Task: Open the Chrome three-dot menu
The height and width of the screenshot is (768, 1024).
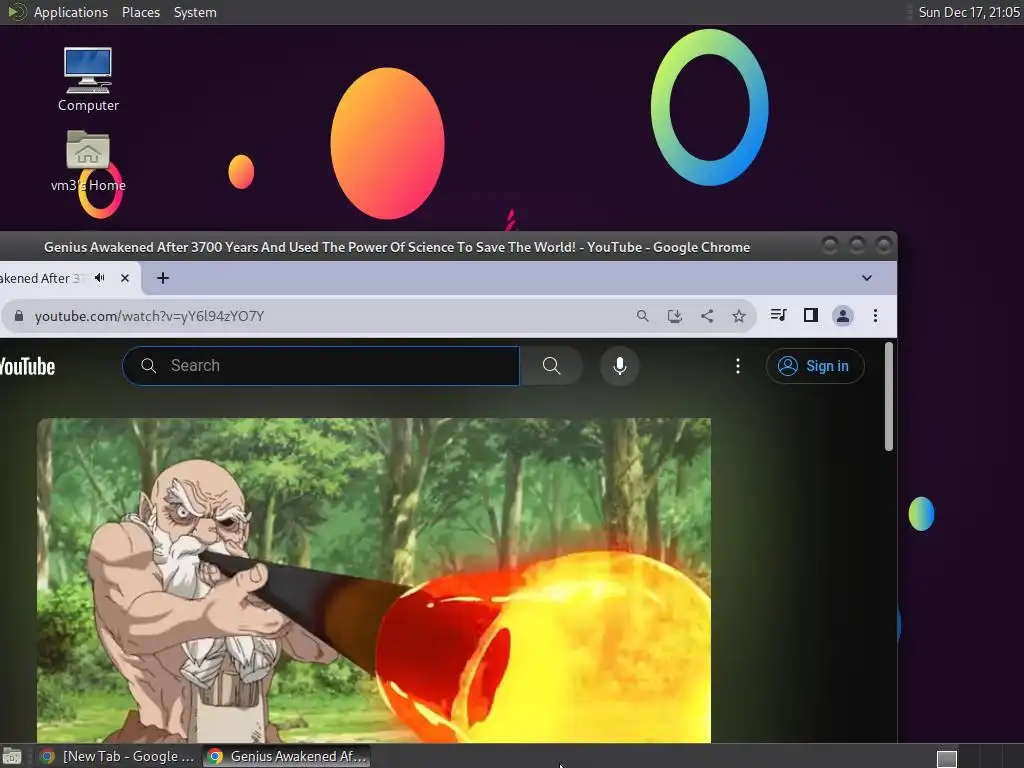Action: point(875,316)
